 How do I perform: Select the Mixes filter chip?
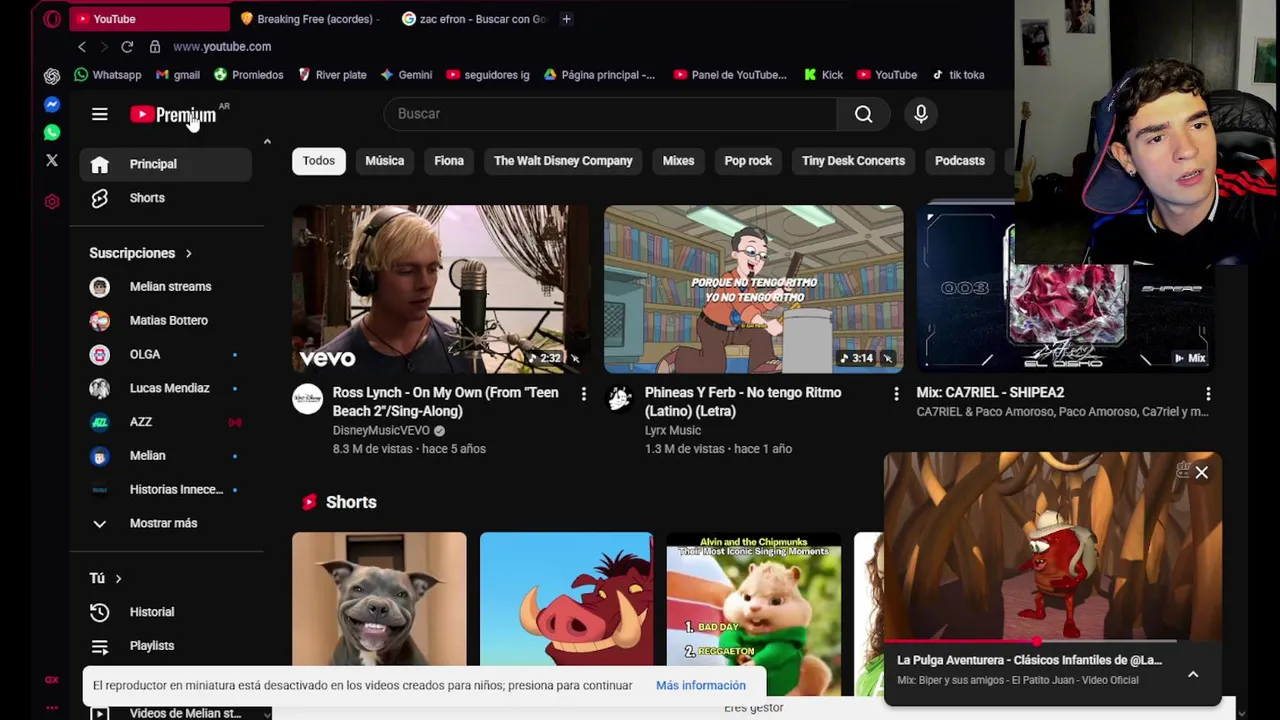tap(678, 161)
